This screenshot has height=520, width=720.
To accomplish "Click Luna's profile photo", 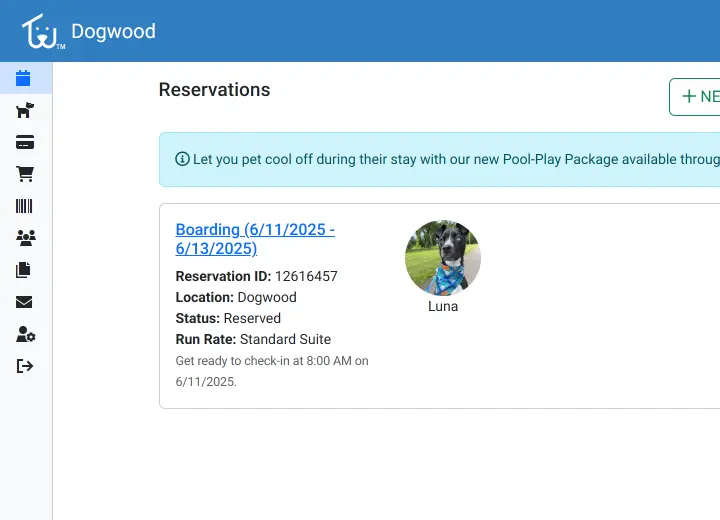I will [443, 258].
